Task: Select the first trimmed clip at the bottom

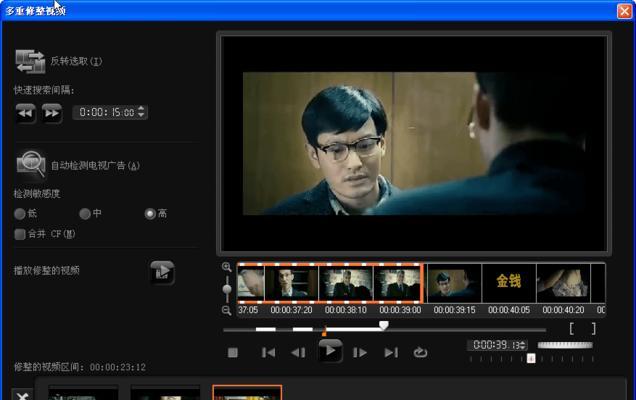Action: [x=83, y=393]
